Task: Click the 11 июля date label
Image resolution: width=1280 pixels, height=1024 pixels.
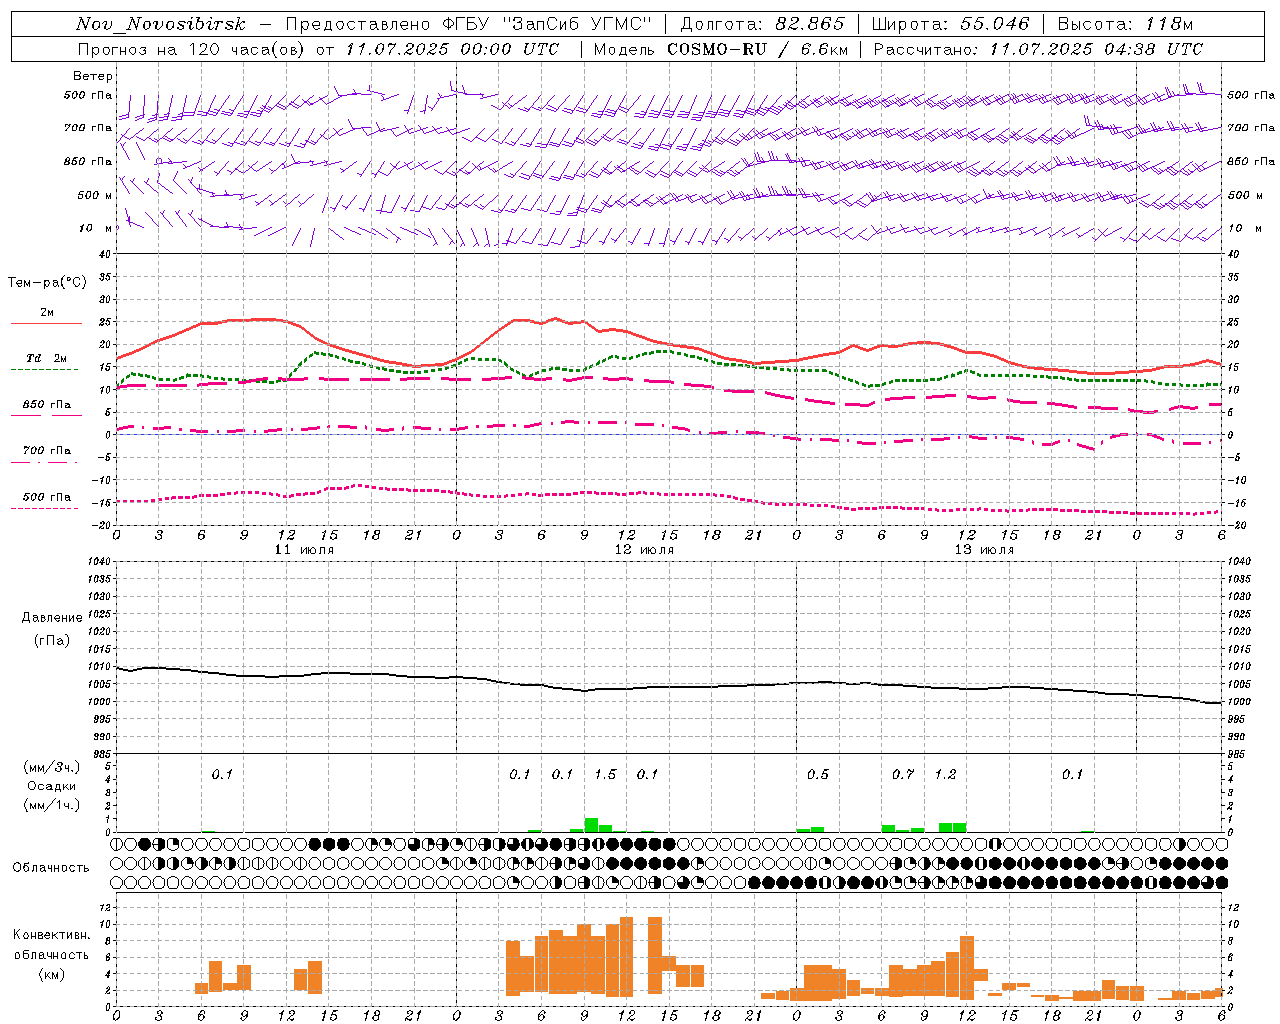Action: point(304,550)
